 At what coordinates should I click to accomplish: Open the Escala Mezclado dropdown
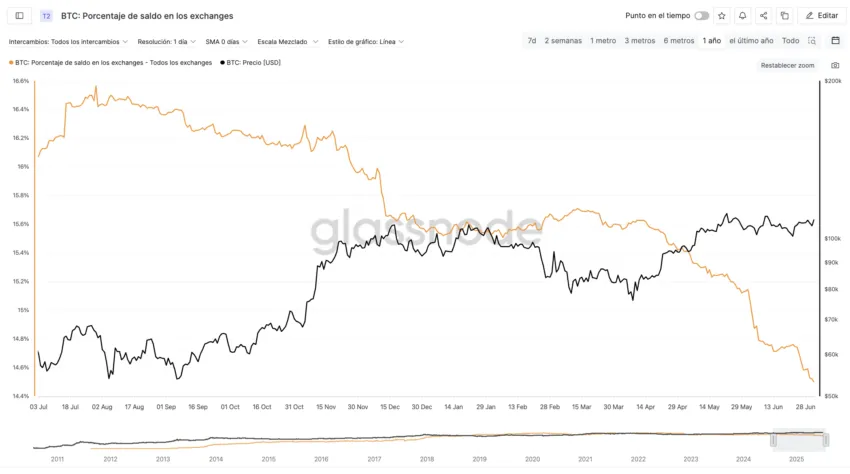(287, 42)
